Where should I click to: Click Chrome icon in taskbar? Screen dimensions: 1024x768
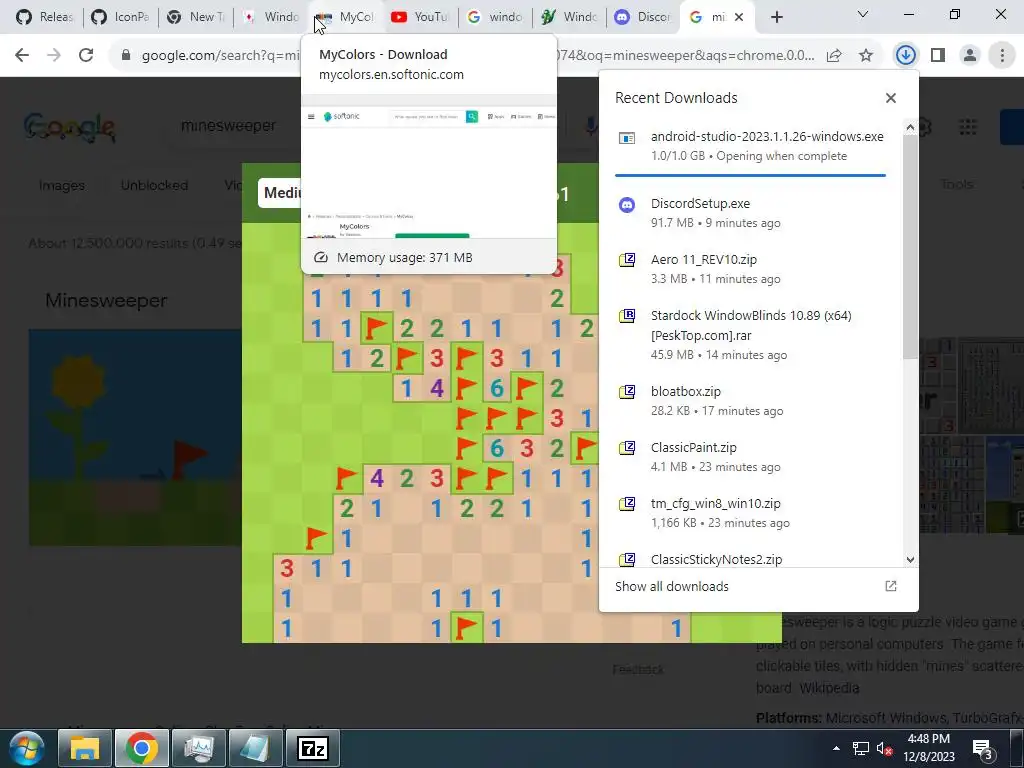(142, 748)
